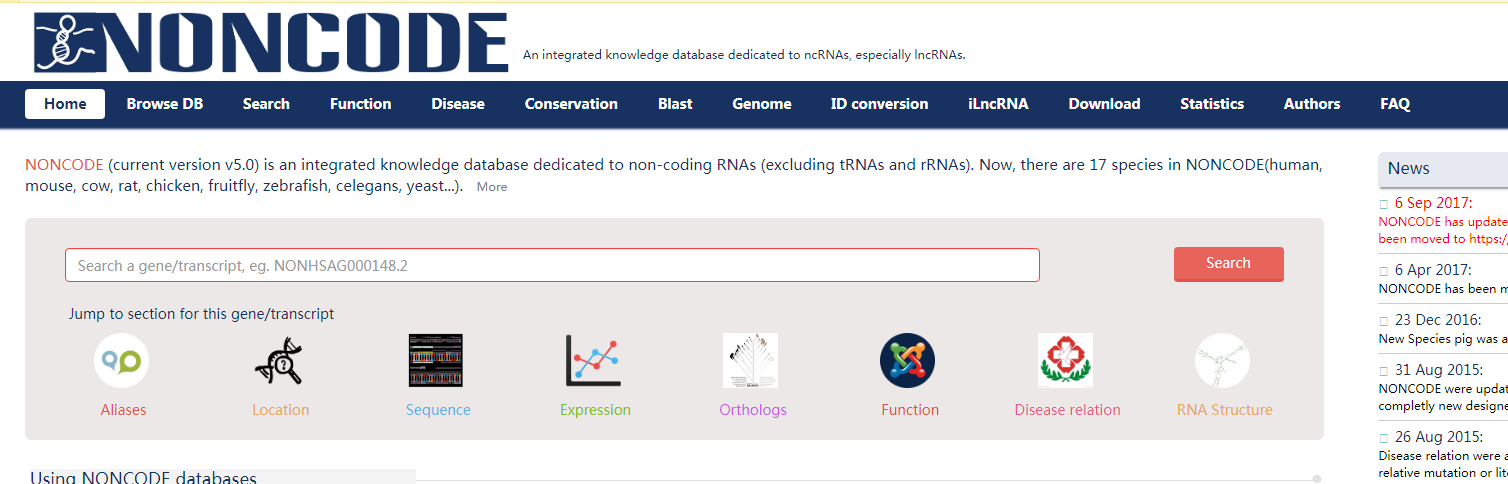Select the Disease relation red cross icon
Image resolution: width=1508 pixels, height=484 pixels.
pos(1066,361)
